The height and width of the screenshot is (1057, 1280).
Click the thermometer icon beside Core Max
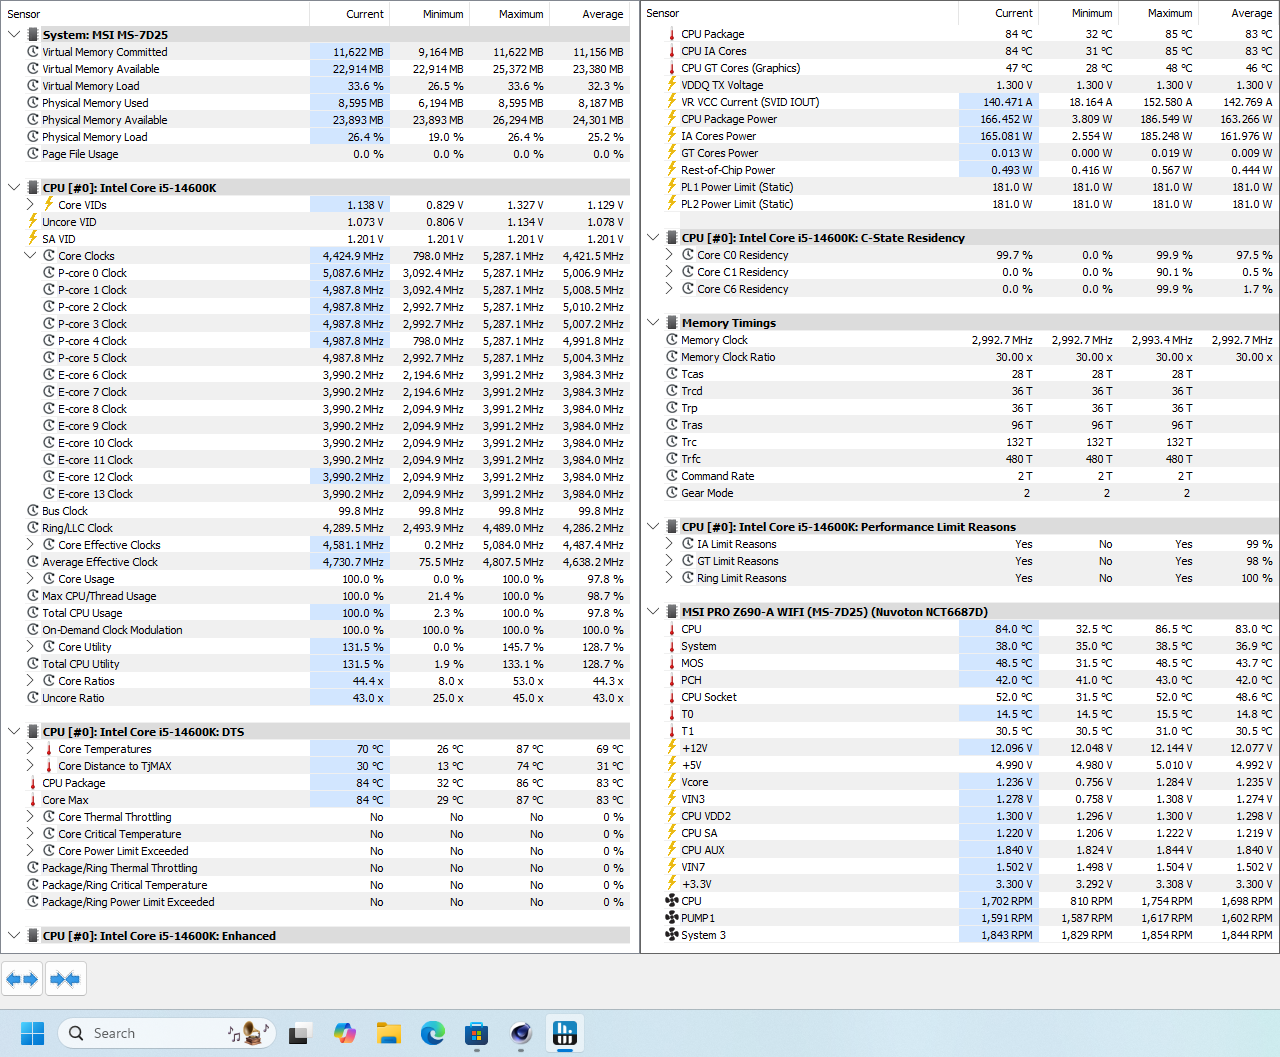pyautogui.click(x=33, y=800)
